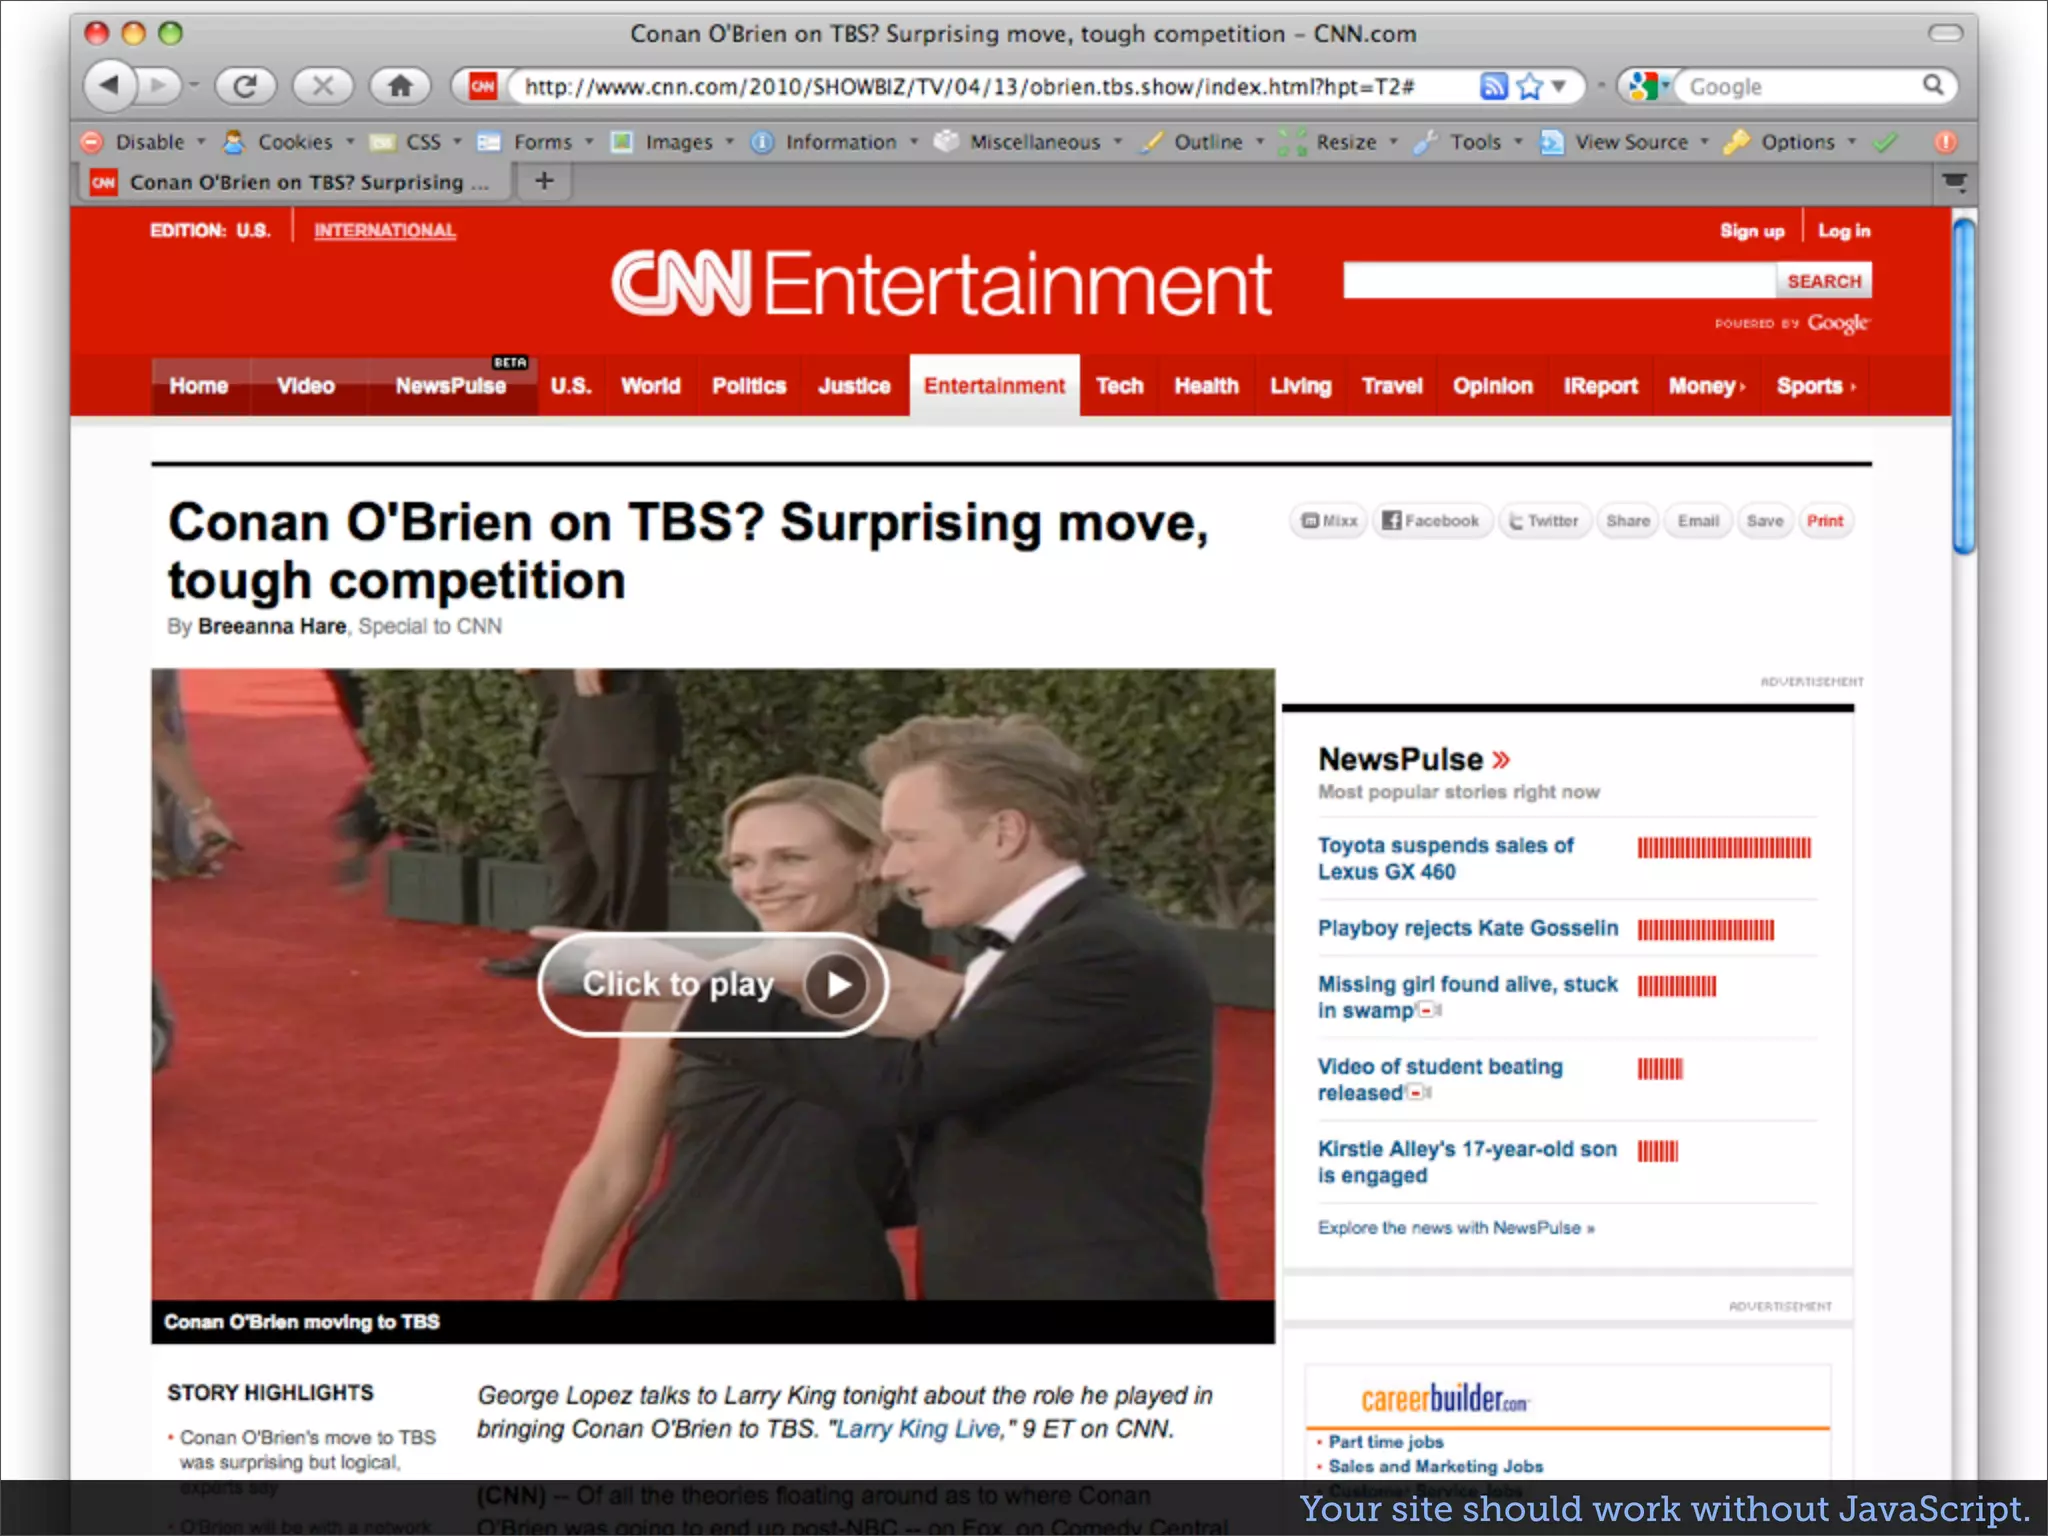Screen dimensions: 2048x1536
Task: Click the browser Back arrow button
Action: pos(110,86)
